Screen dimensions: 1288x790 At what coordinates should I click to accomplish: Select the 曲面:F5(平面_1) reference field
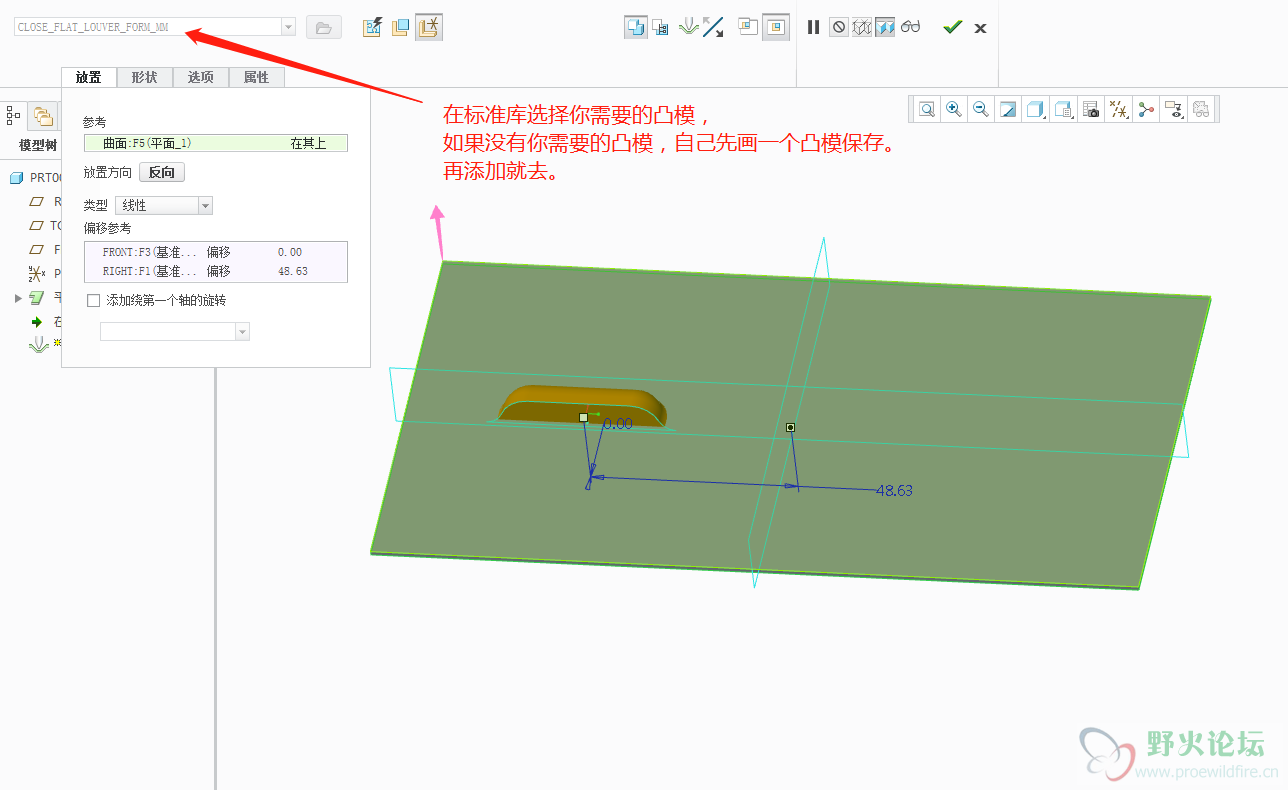point(216,143)
